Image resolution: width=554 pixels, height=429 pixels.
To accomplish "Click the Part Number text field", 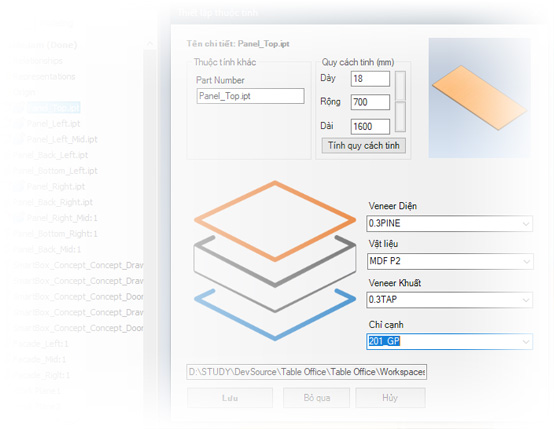I will 250,96.
